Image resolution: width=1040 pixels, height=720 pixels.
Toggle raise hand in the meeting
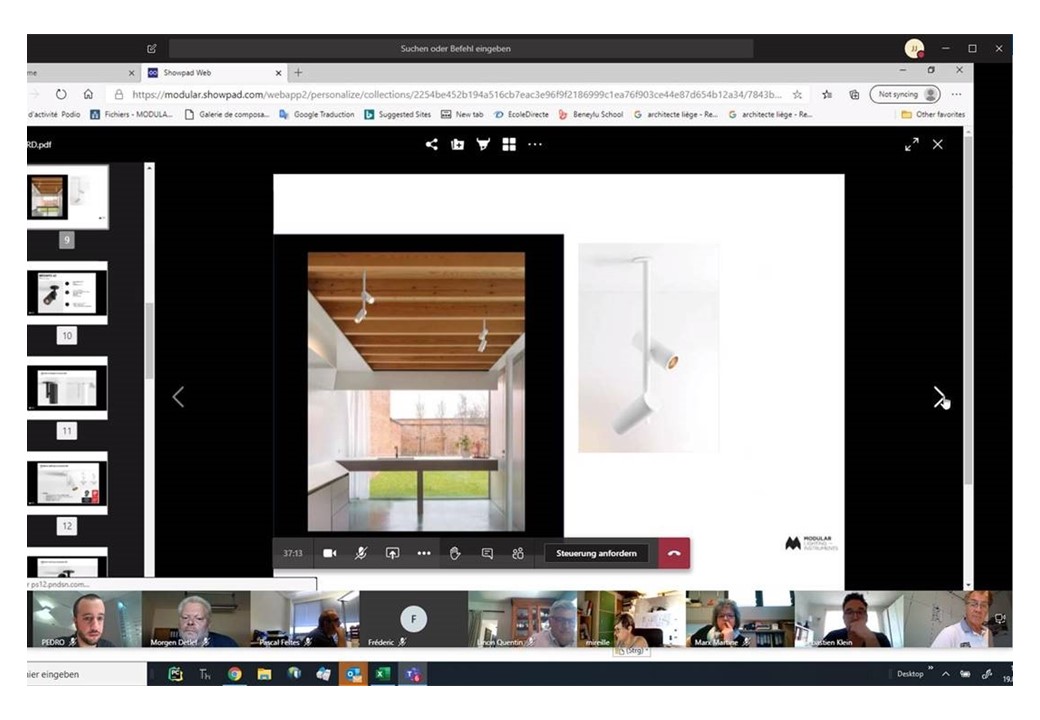(455, 553)
